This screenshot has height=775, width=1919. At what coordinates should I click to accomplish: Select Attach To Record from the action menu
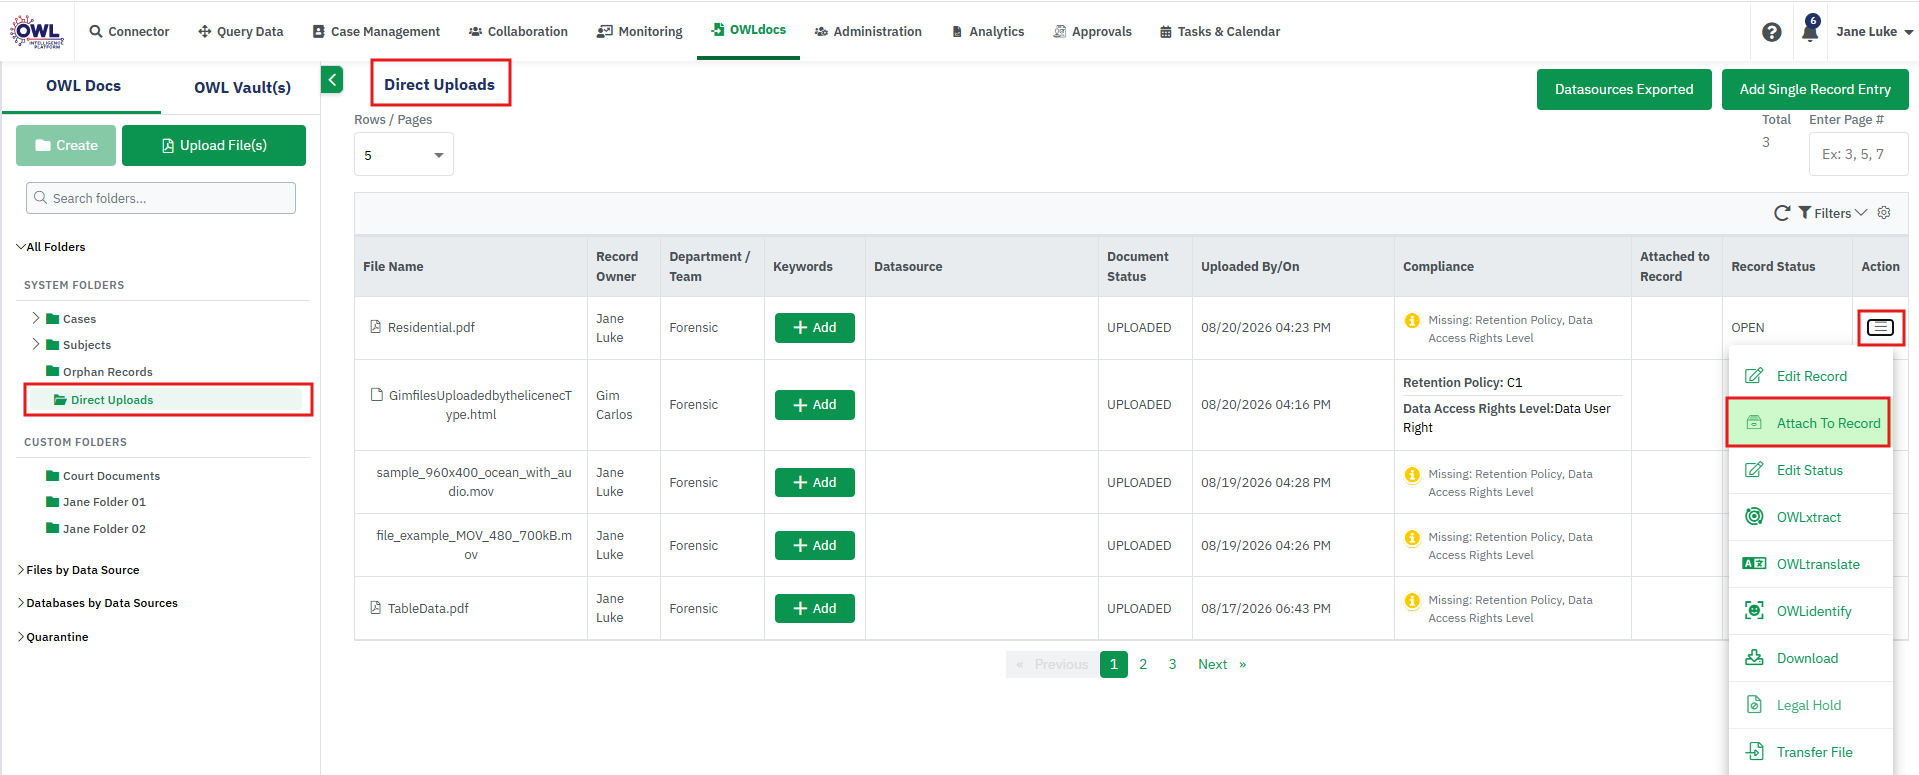(x=1808, y=423)
